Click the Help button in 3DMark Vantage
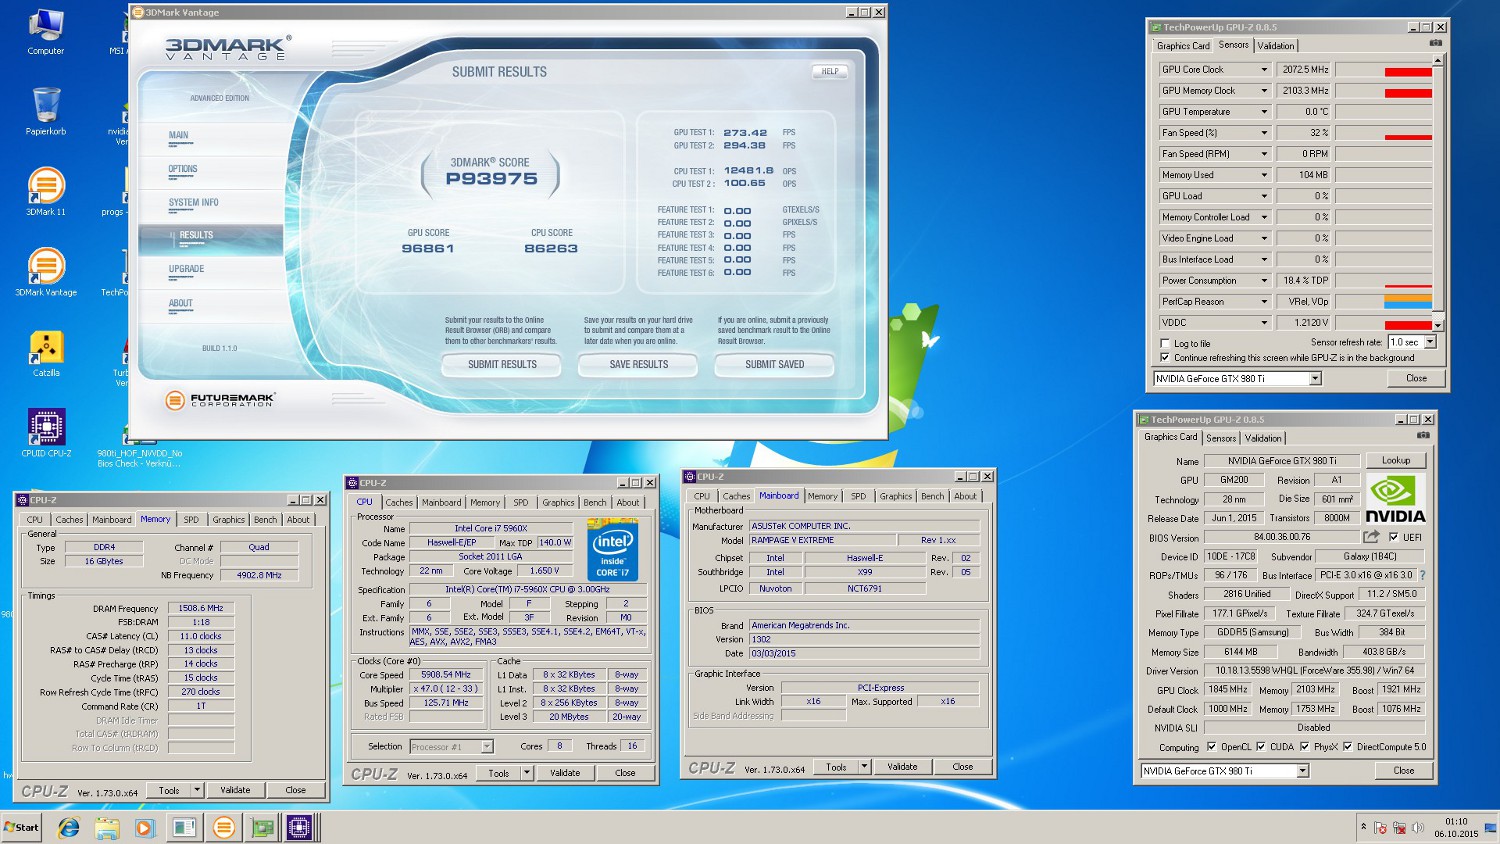The height and width of the screenshot is (844, 1500). coord(830,71)
